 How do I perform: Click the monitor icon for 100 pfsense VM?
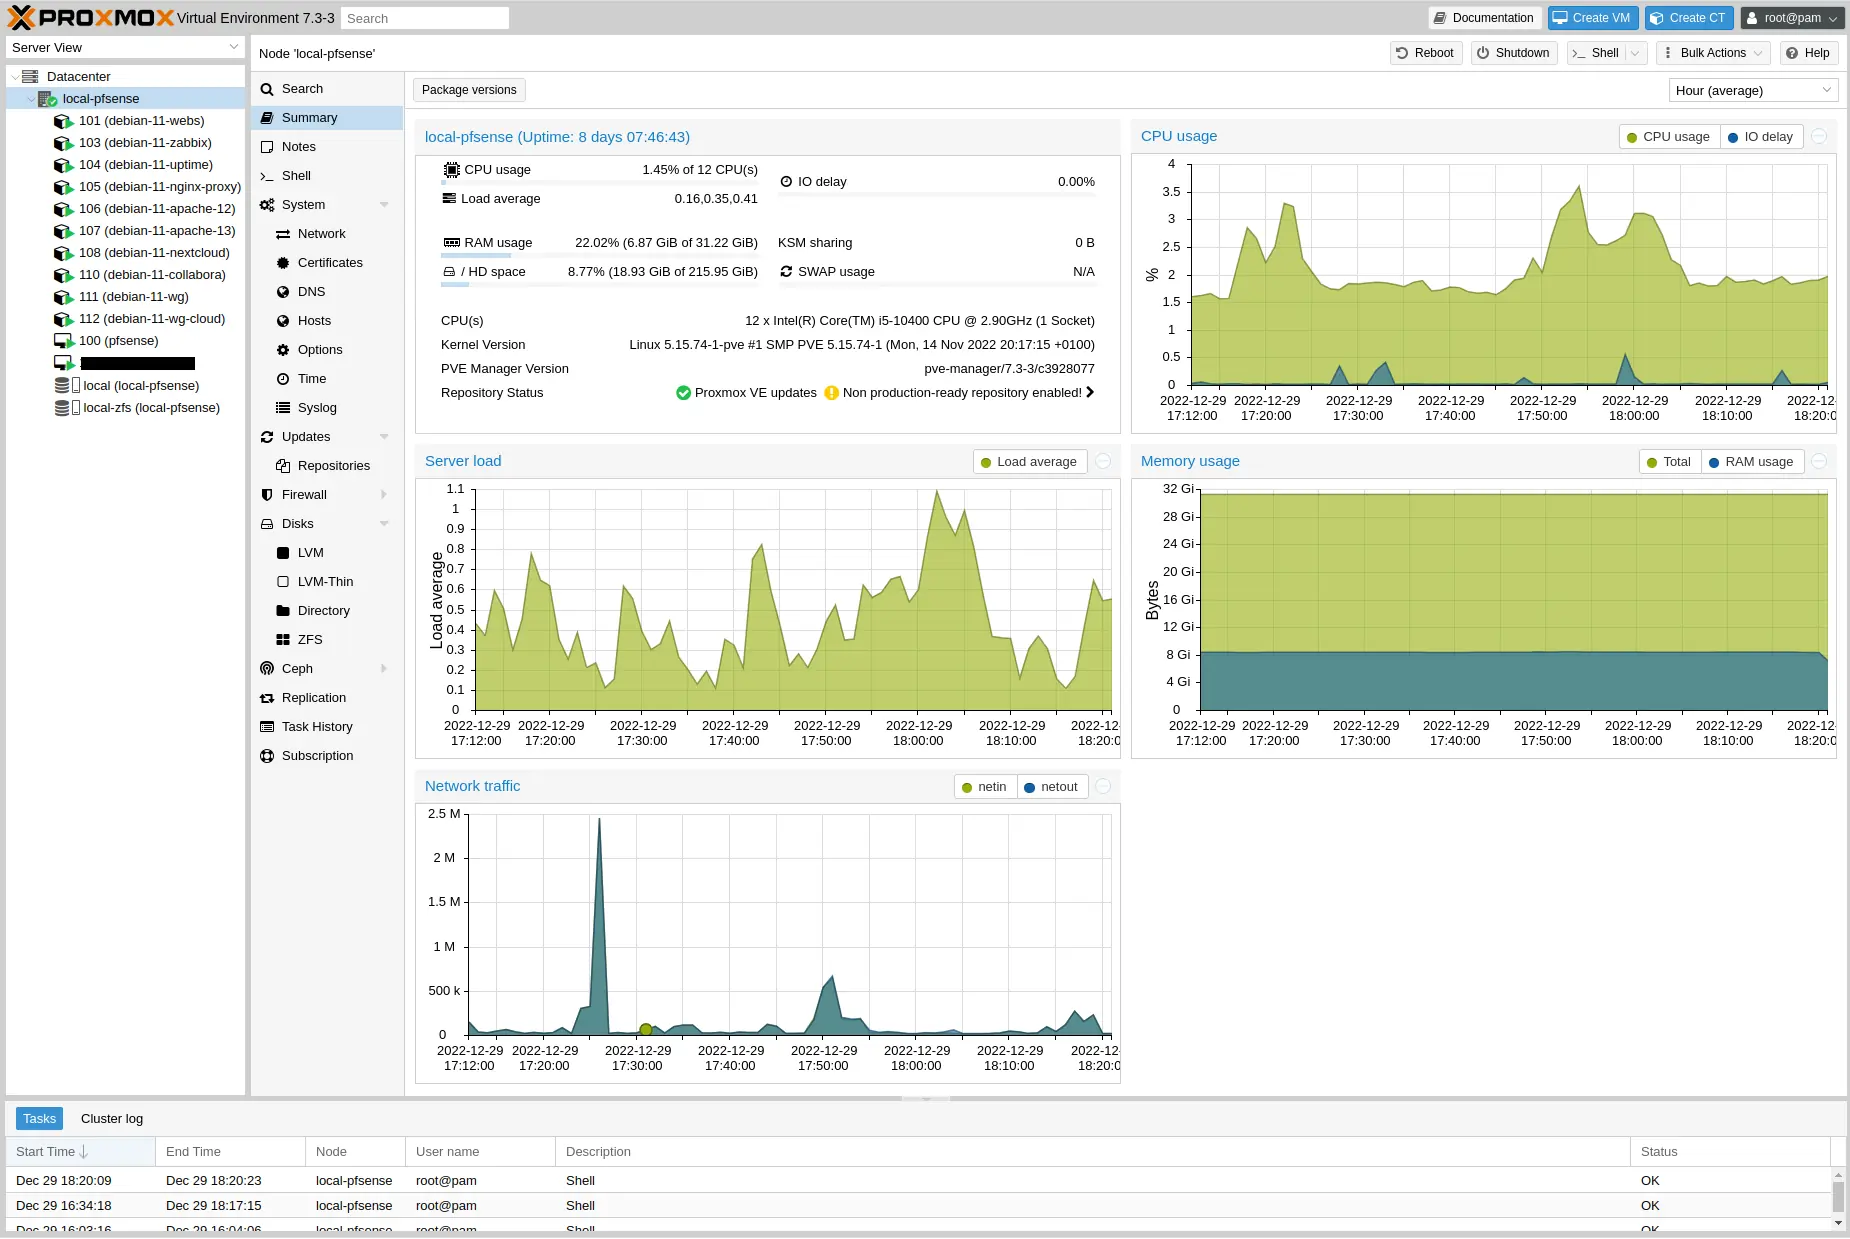63,341
